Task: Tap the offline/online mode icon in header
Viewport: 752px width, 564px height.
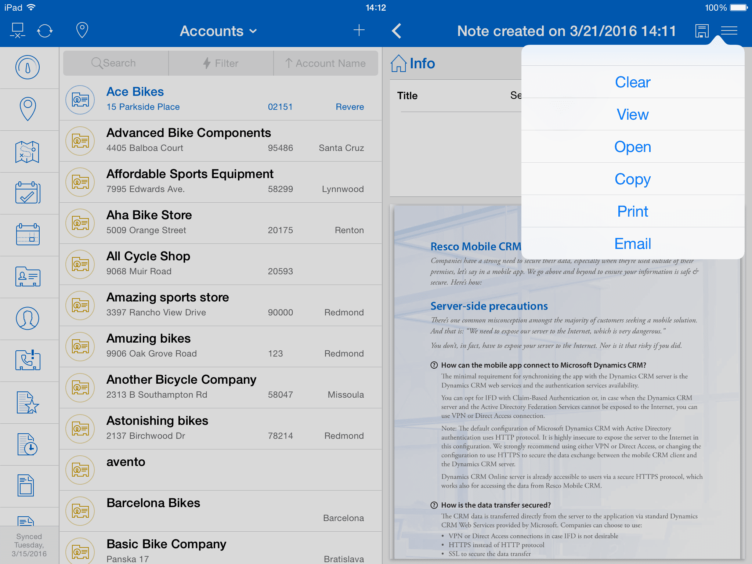Action: pos(18,31)
